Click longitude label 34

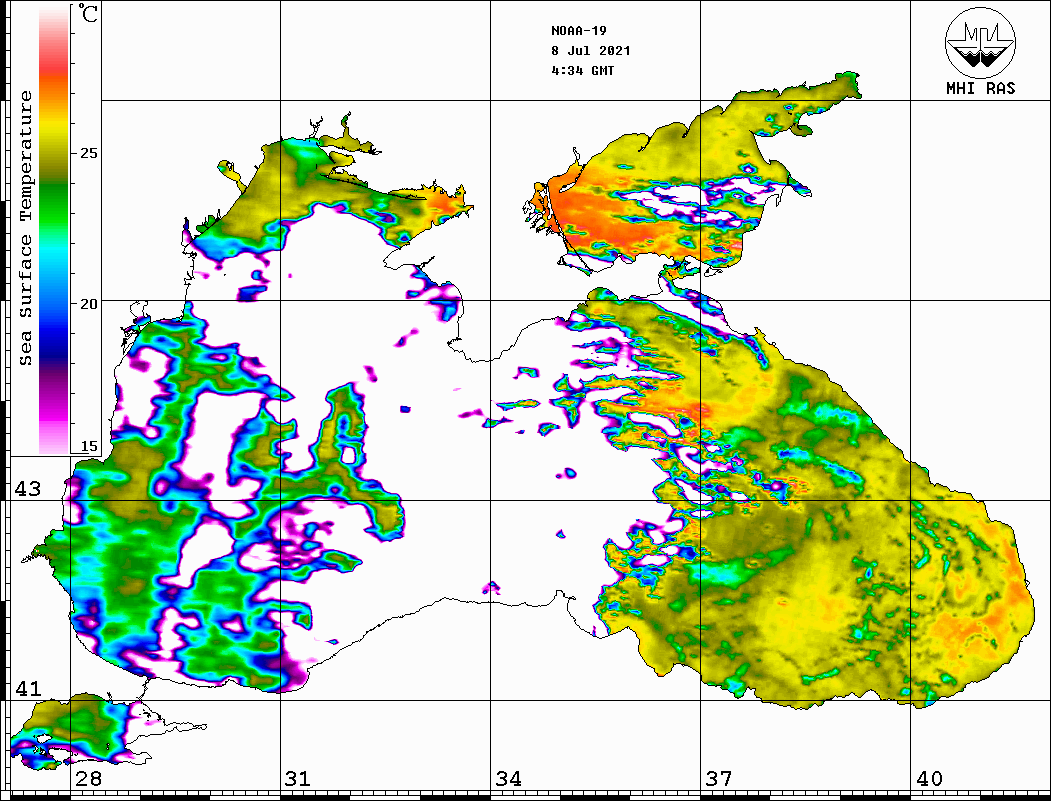click(x=509, y=779)
